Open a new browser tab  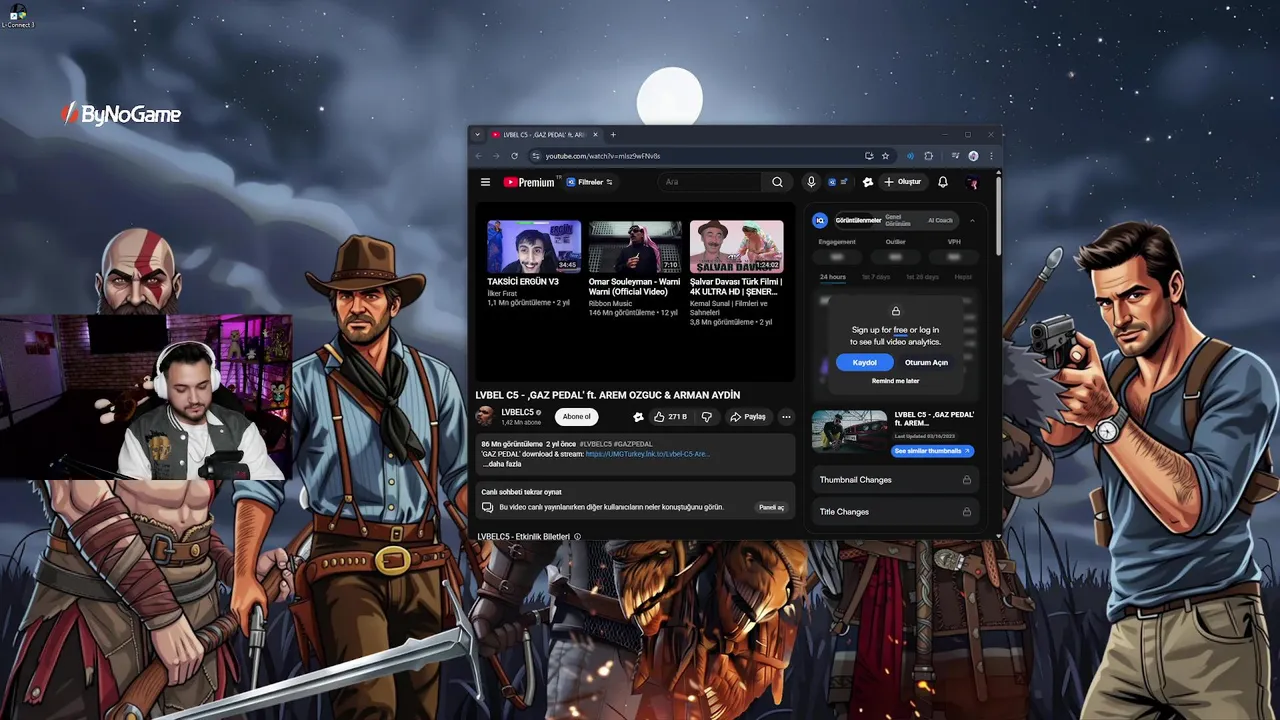pyautogui.click(x=613, y=134)
